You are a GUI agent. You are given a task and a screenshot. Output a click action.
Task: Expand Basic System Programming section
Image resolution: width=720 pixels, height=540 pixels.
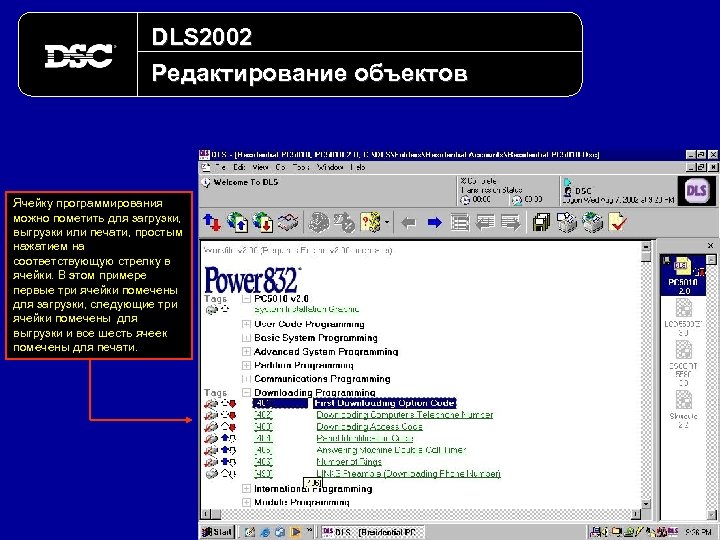point(246,338)
